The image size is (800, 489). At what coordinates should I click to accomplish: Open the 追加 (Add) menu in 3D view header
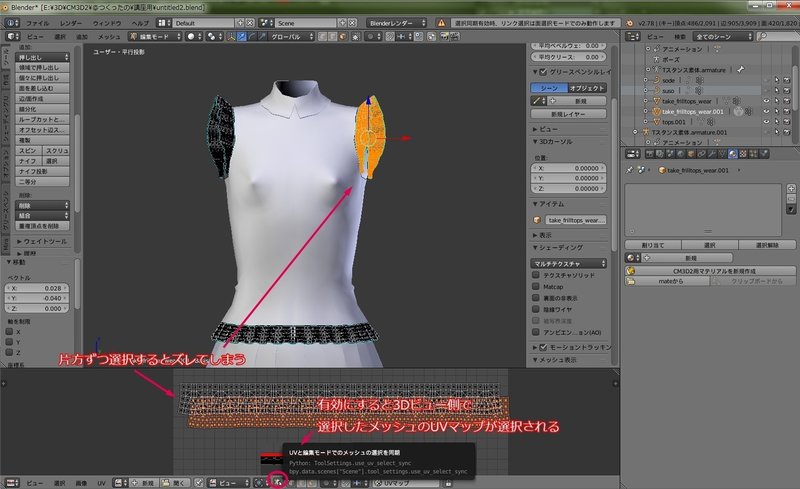(x=82, y=37)
